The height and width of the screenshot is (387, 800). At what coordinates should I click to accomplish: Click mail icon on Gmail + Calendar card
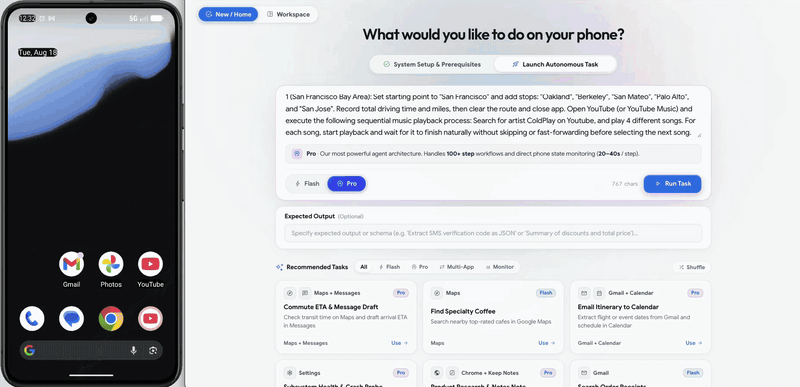pos(584,293)
